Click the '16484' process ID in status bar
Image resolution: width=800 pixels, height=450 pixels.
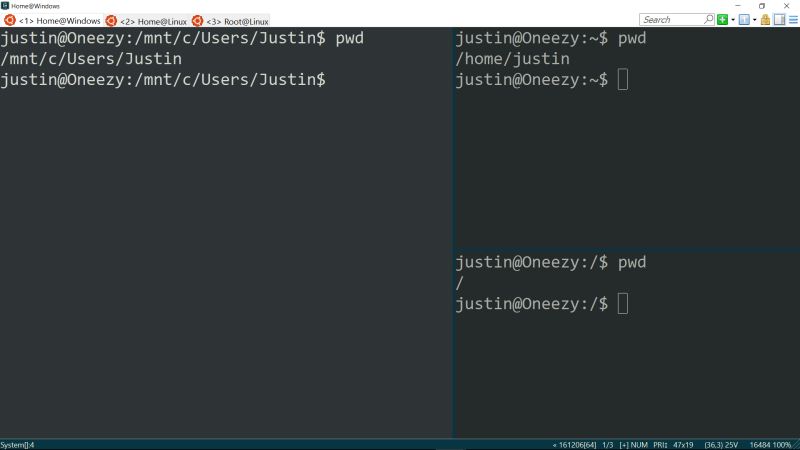coord(759,445)
